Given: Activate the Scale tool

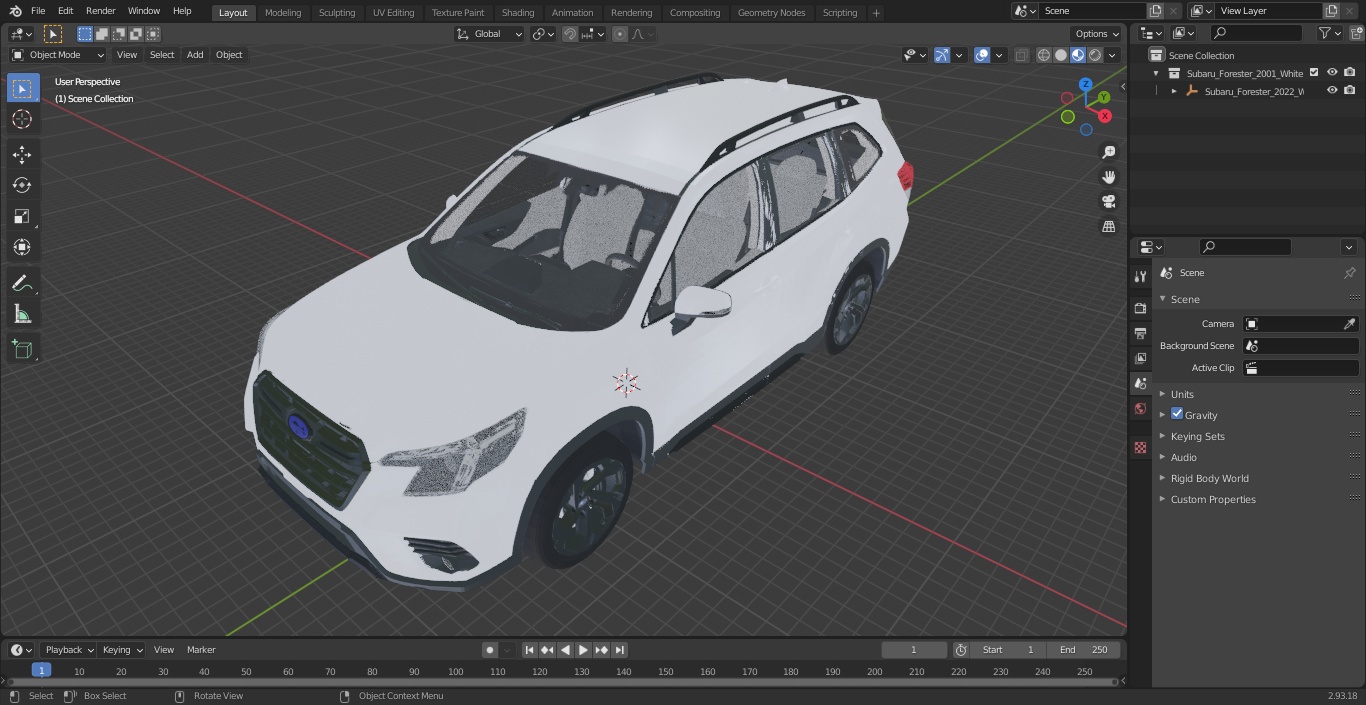Looking at the screenshot, I should pos(22,216).
